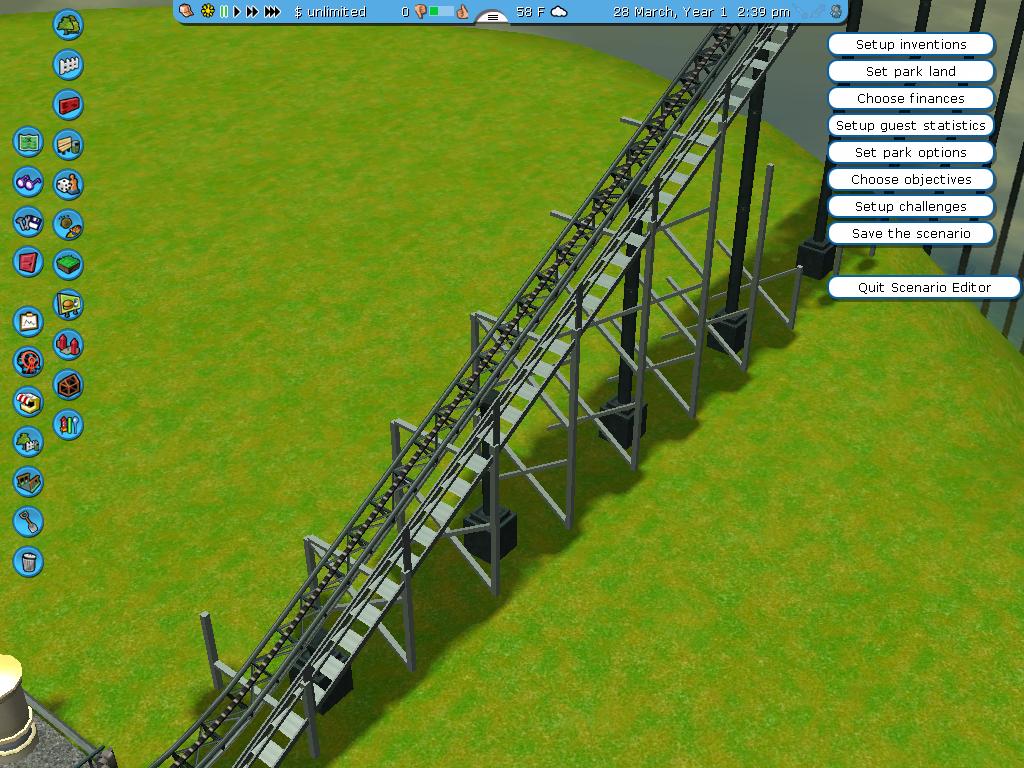Open Choose objectives
The width and height of the screenshot is (1024, 768).
(911, 180)
